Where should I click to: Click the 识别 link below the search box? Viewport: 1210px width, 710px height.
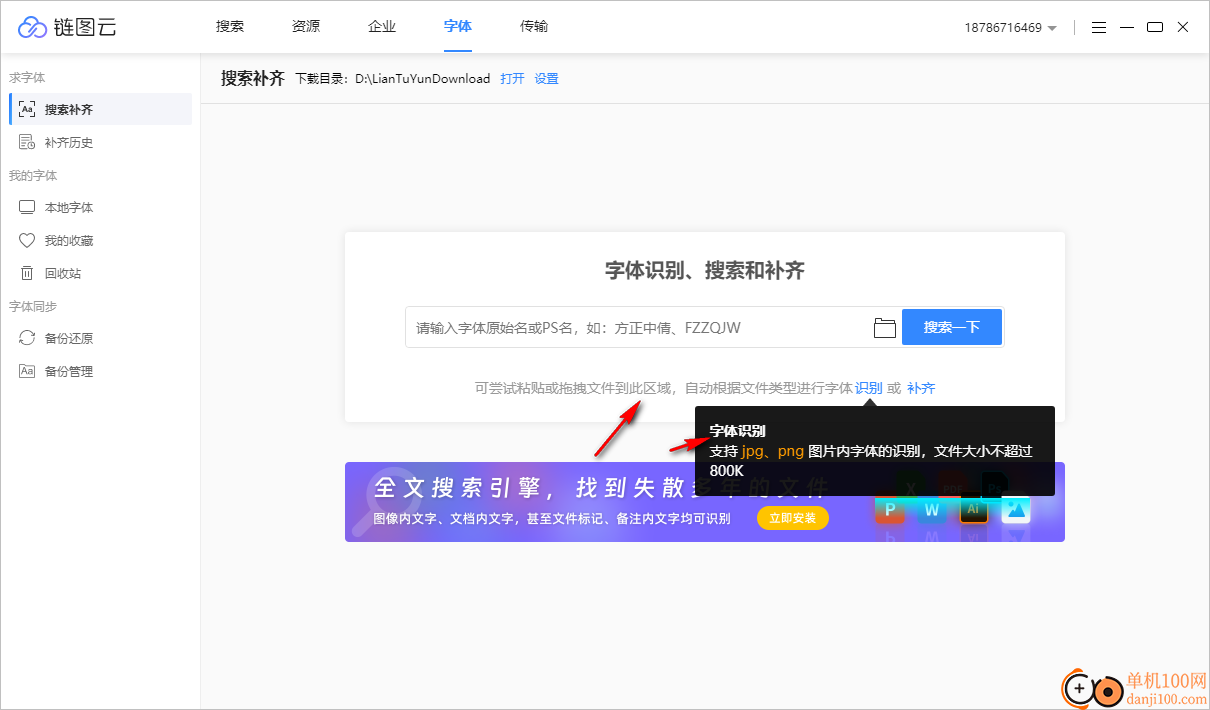[x=868, y=388]
